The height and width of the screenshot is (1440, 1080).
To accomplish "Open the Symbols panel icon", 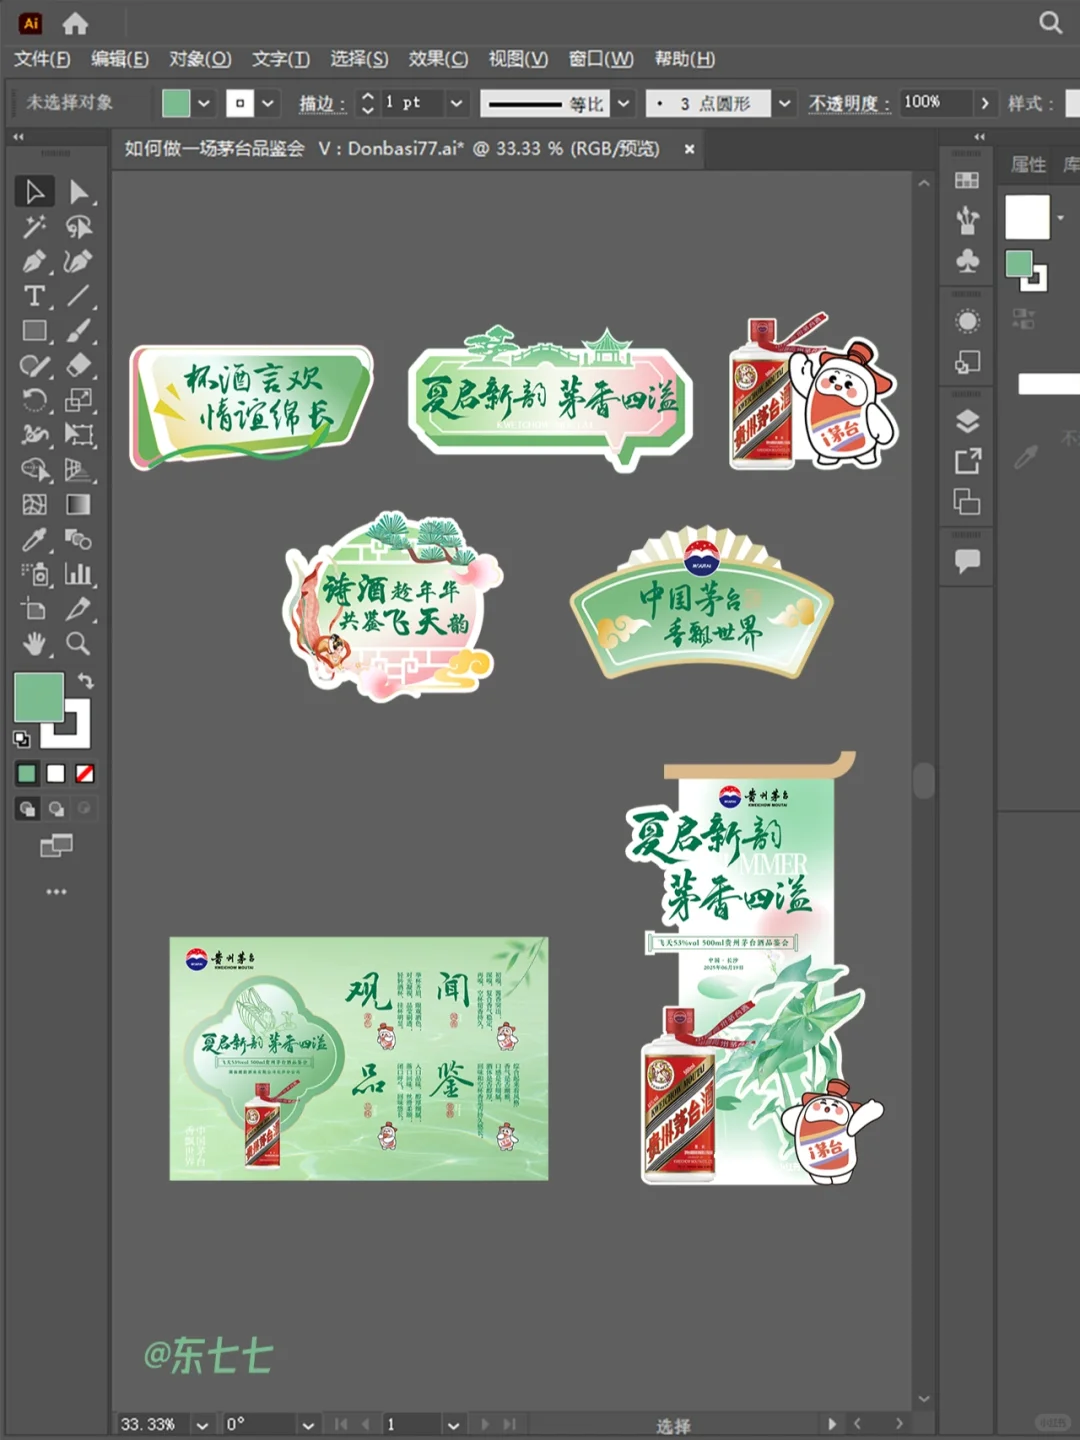I will click(x=967, y=261).
